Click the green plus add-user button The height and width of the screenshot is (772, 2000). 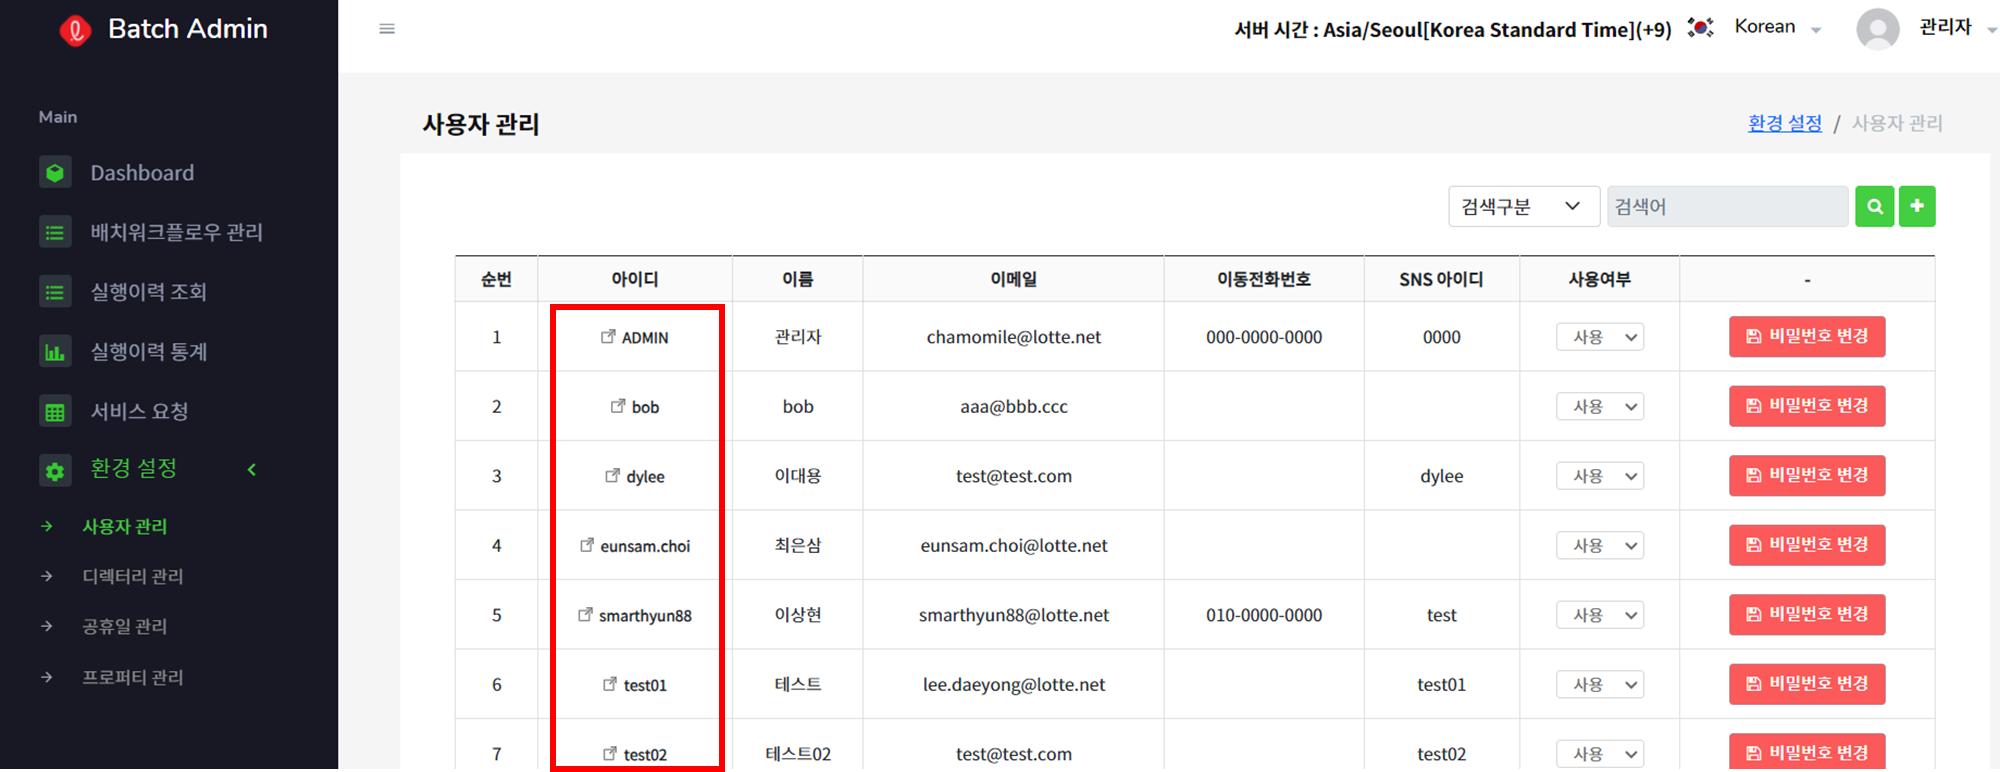pos(1917,207)
